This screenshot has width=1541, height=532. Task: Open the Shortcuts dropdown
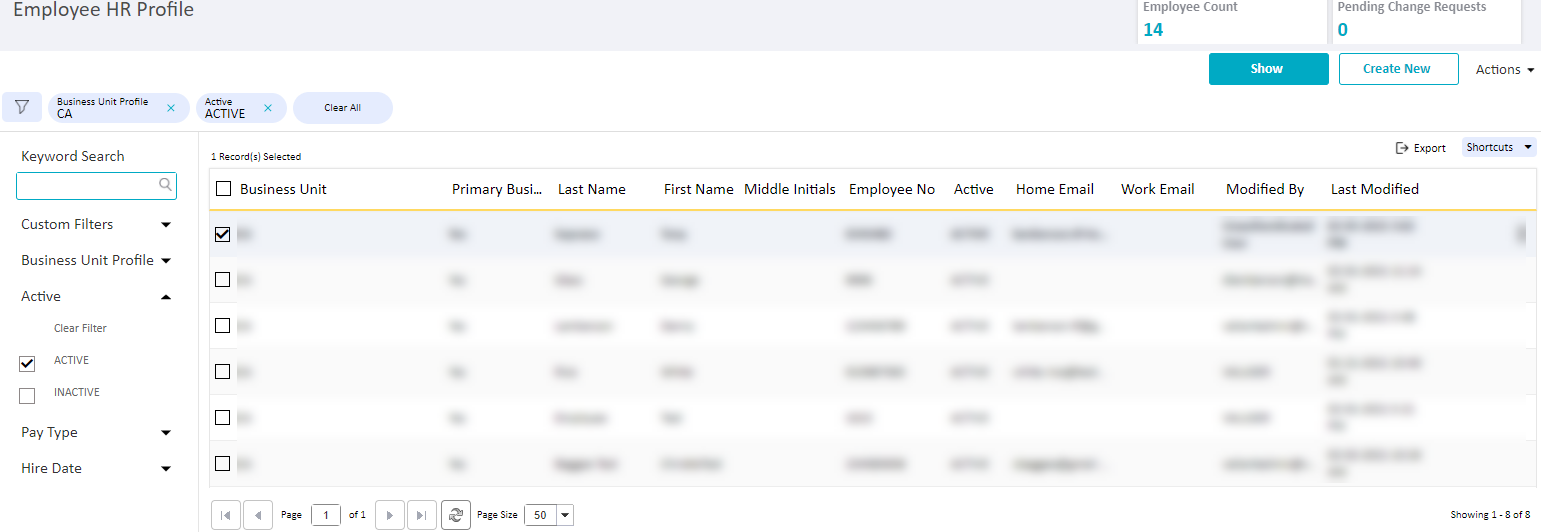pos(1499,147)
